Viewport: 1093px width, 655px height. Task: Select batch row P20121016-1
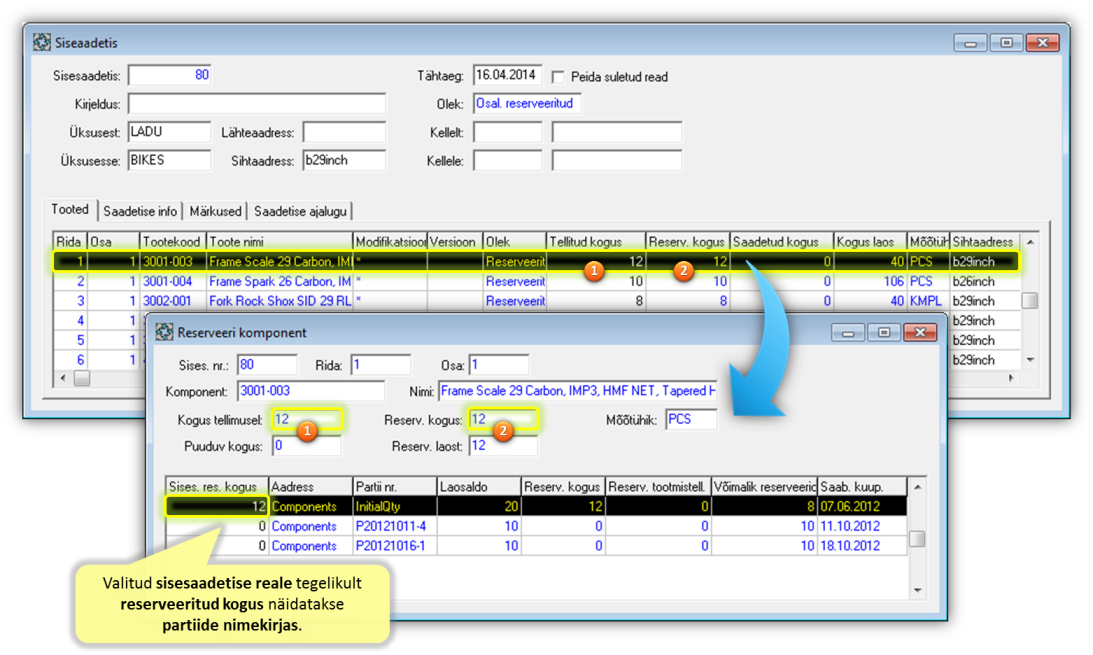[536, 546]
